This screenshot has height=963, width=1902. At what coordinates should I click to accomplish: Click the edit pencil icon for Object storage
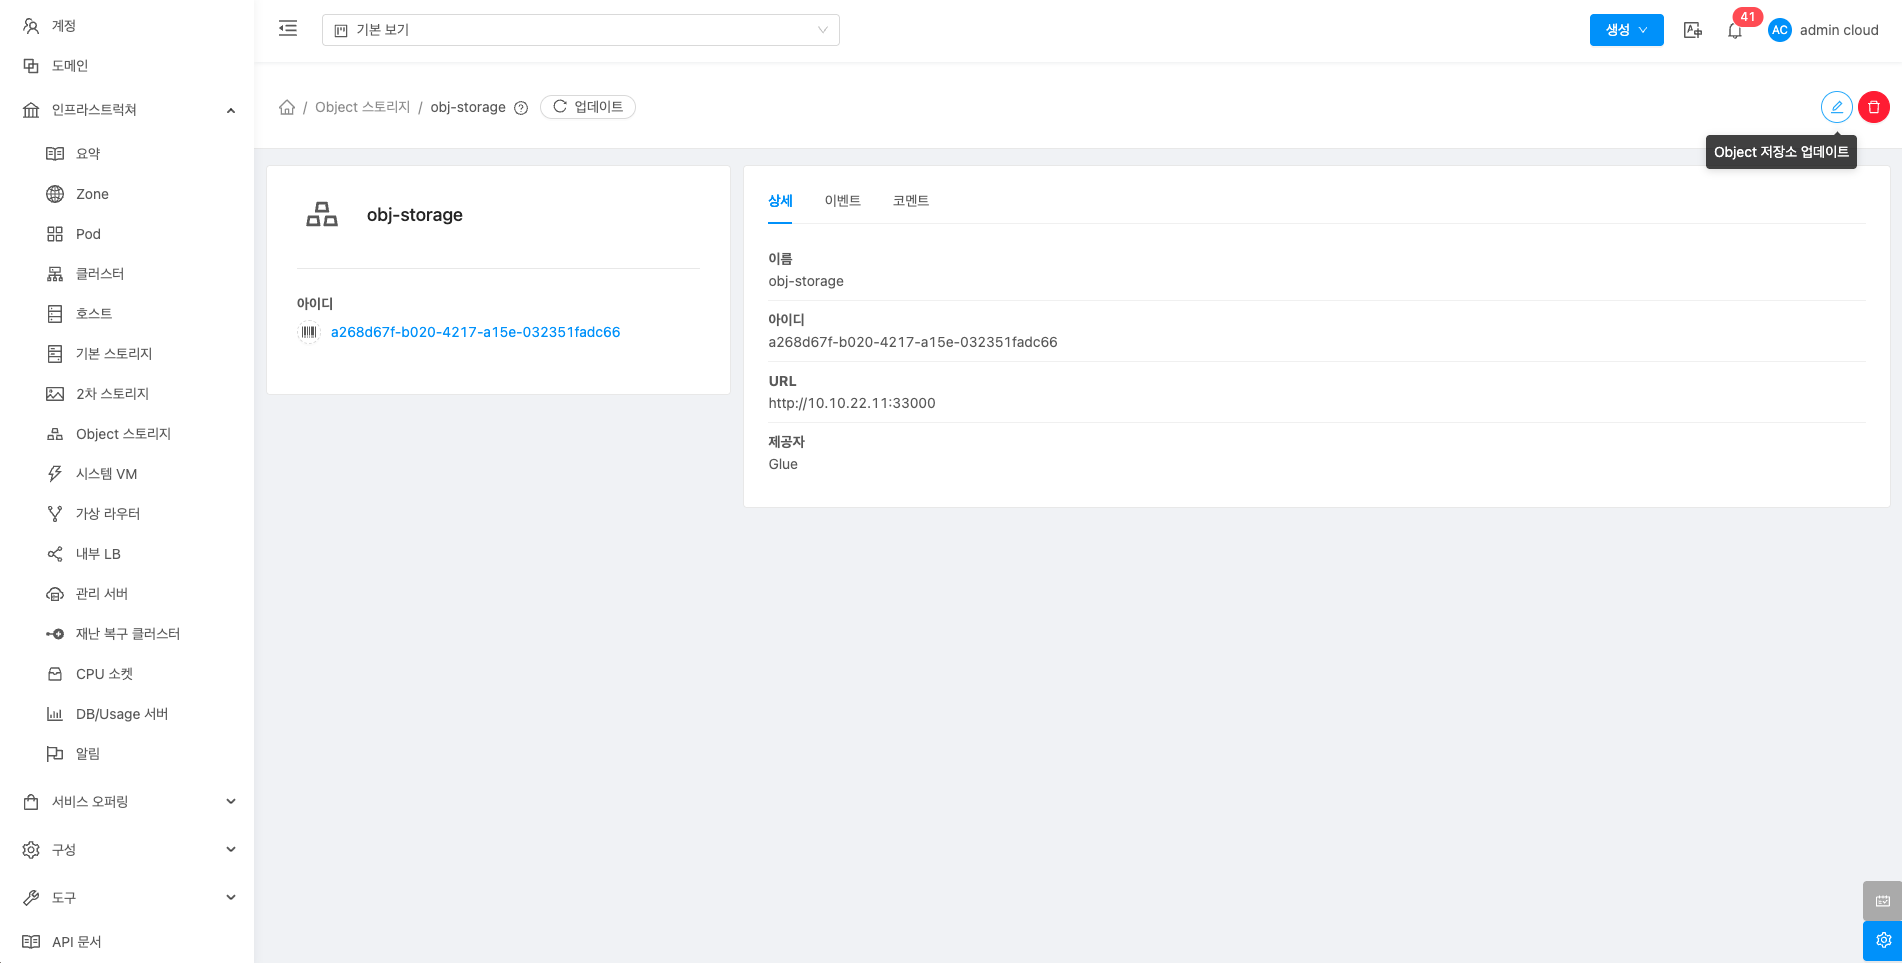tap(1836, 107)
